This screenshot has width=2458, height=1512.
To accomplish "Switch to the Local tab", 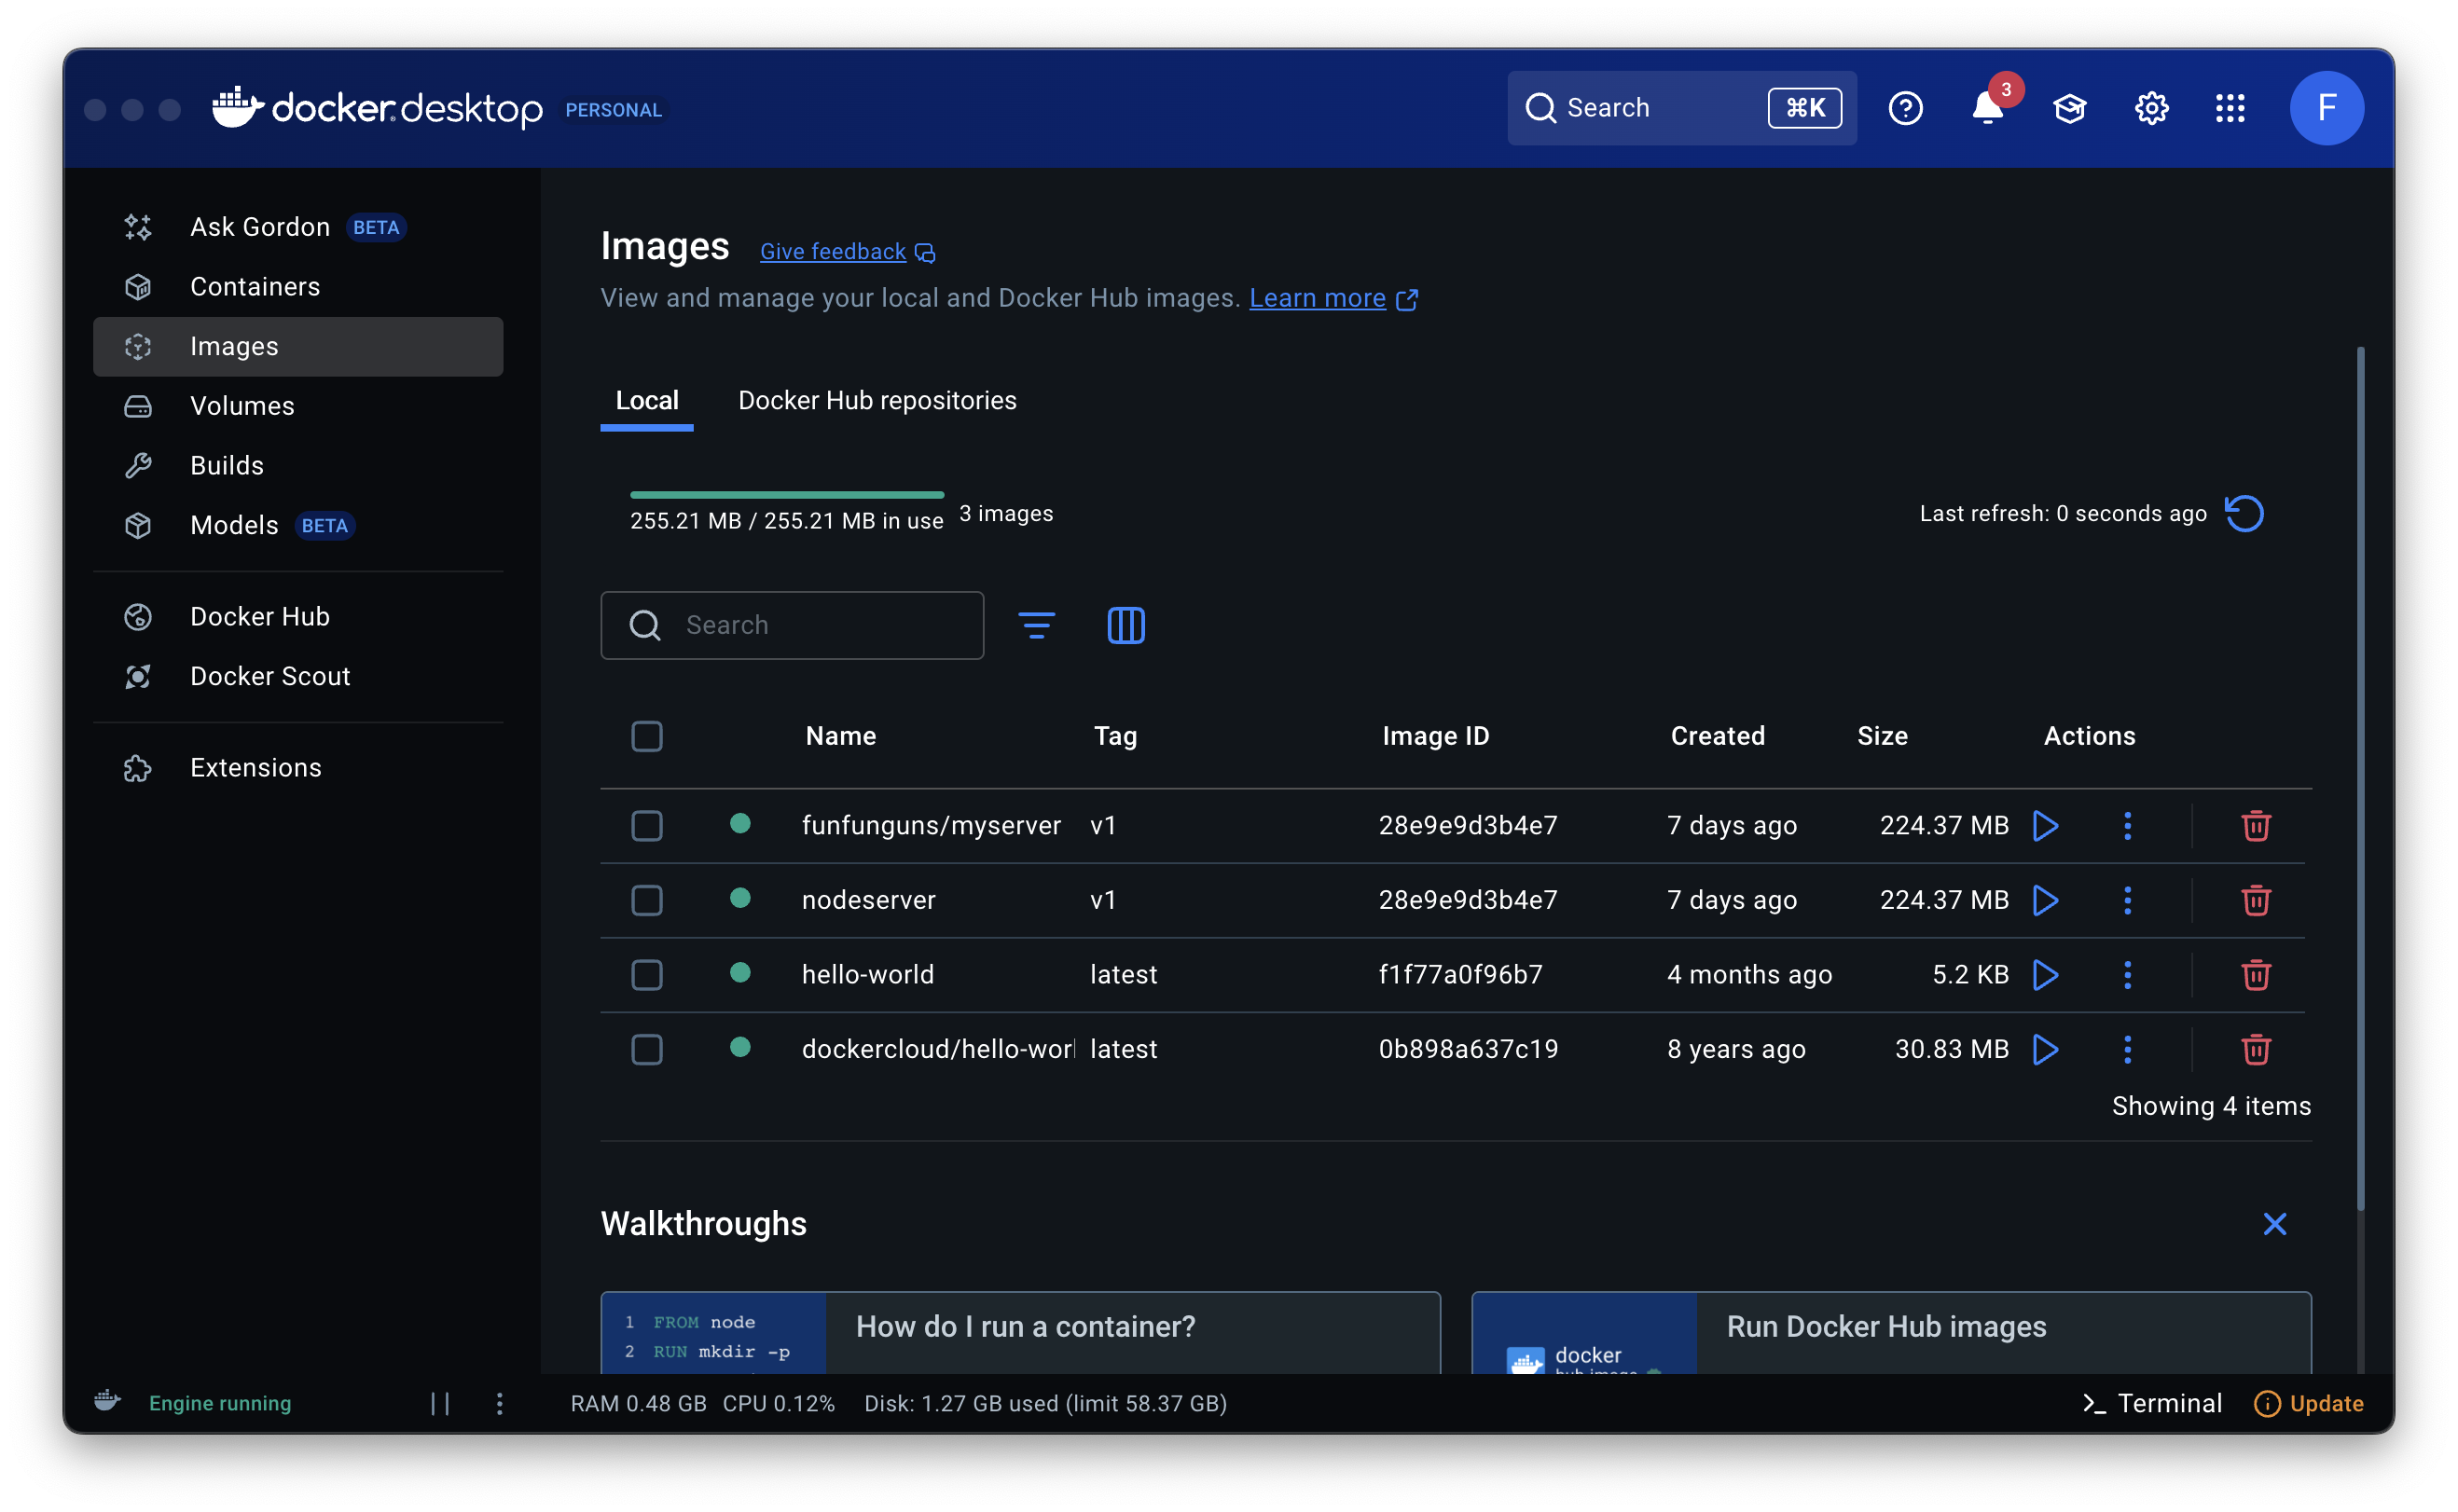I will [x=647, y=401].
